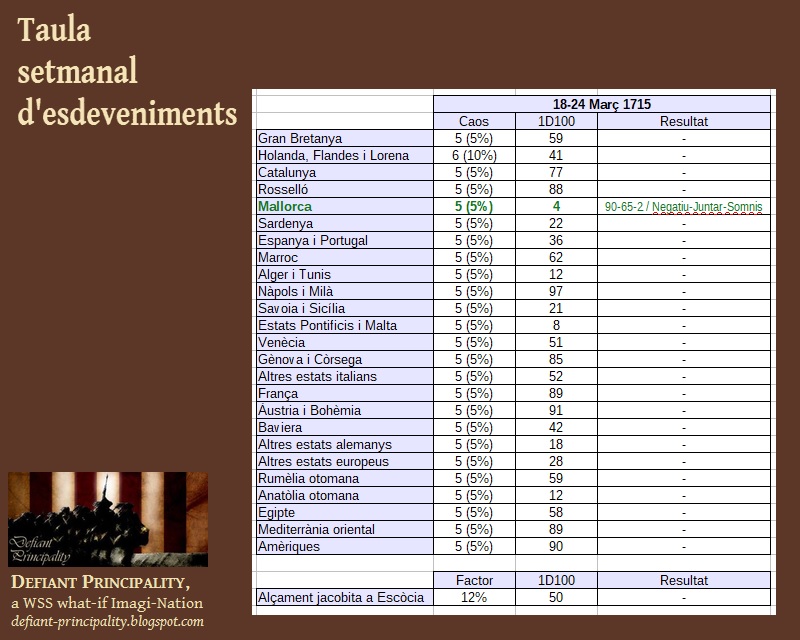Click the 1D100 value '58' for Egipte
This screenshot has width=800, height=640.
point(556,512)
